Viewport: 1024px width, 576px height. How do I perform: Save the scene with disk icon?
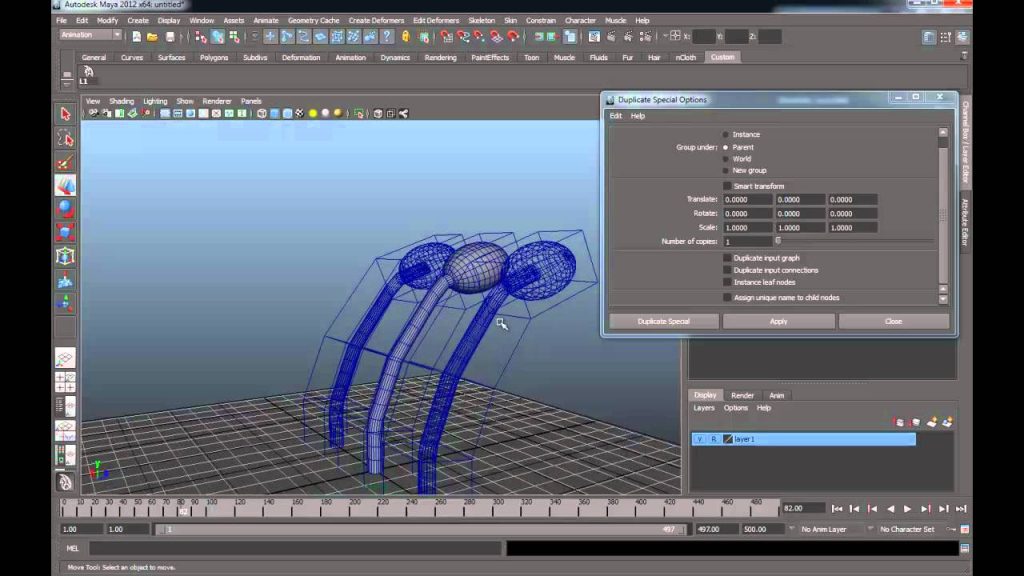pos(170,37)
